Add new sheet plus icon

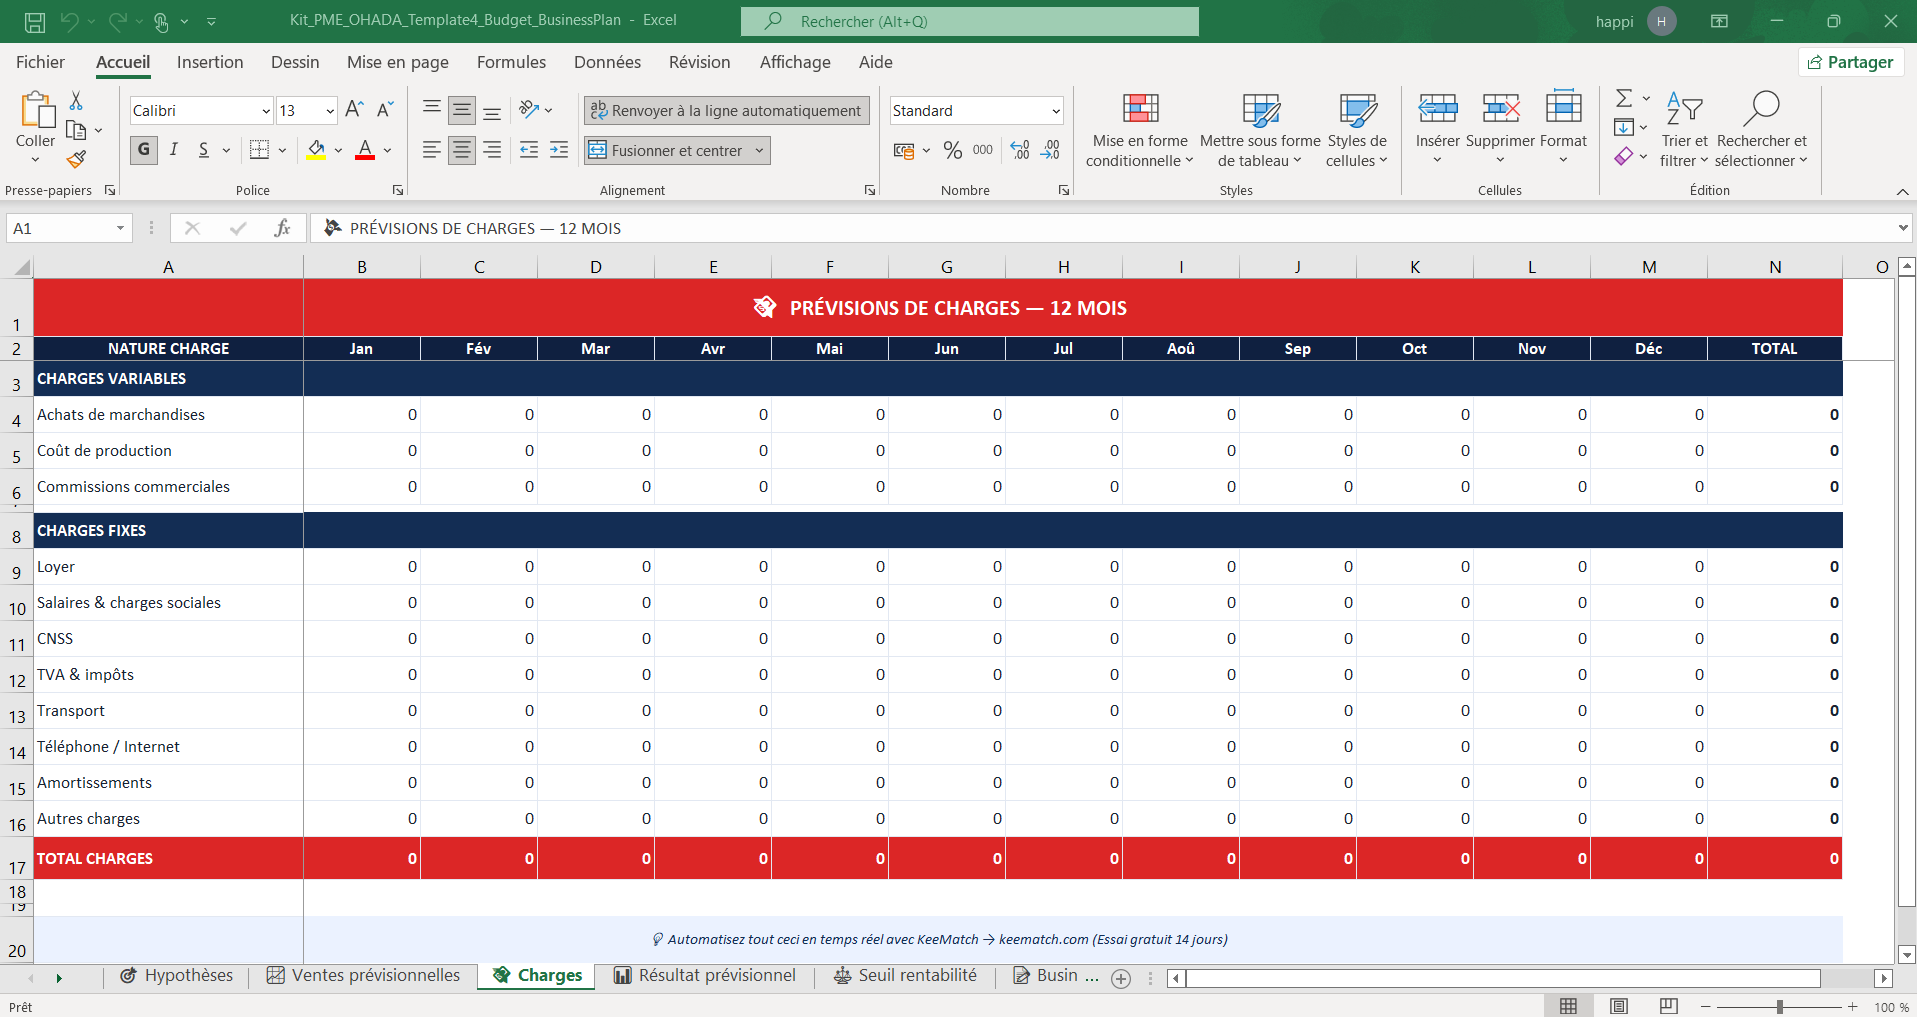(x=1121, y=979)
